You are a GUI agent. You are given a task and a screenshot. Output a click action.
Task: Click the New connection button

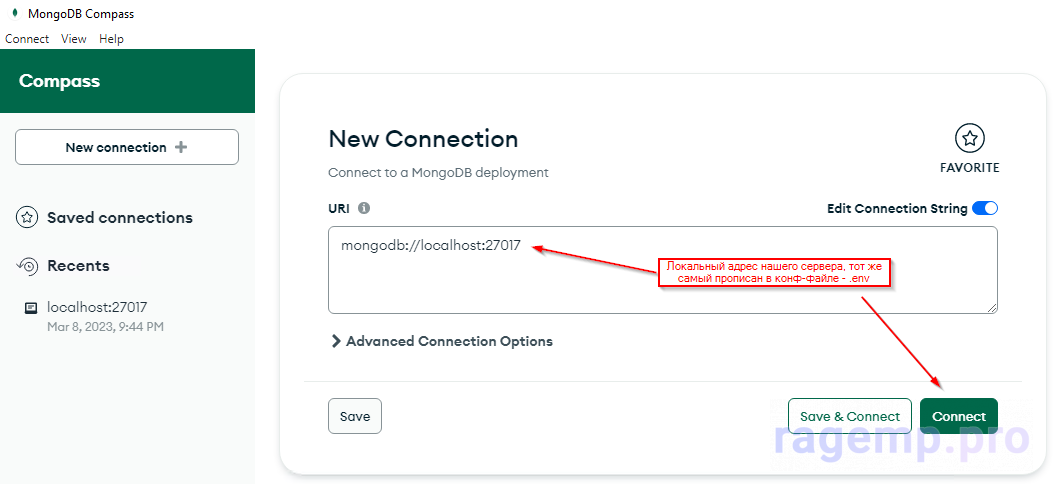(x=127, y=147)
